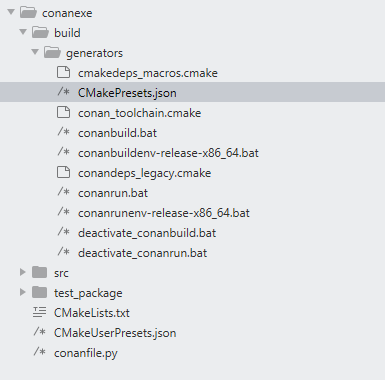The height and width of the screenshot is (380, 385).
Task: Click the file icon beside conan_toolchain.cmake
Action: pyautogui.click(x=63, y=112)
